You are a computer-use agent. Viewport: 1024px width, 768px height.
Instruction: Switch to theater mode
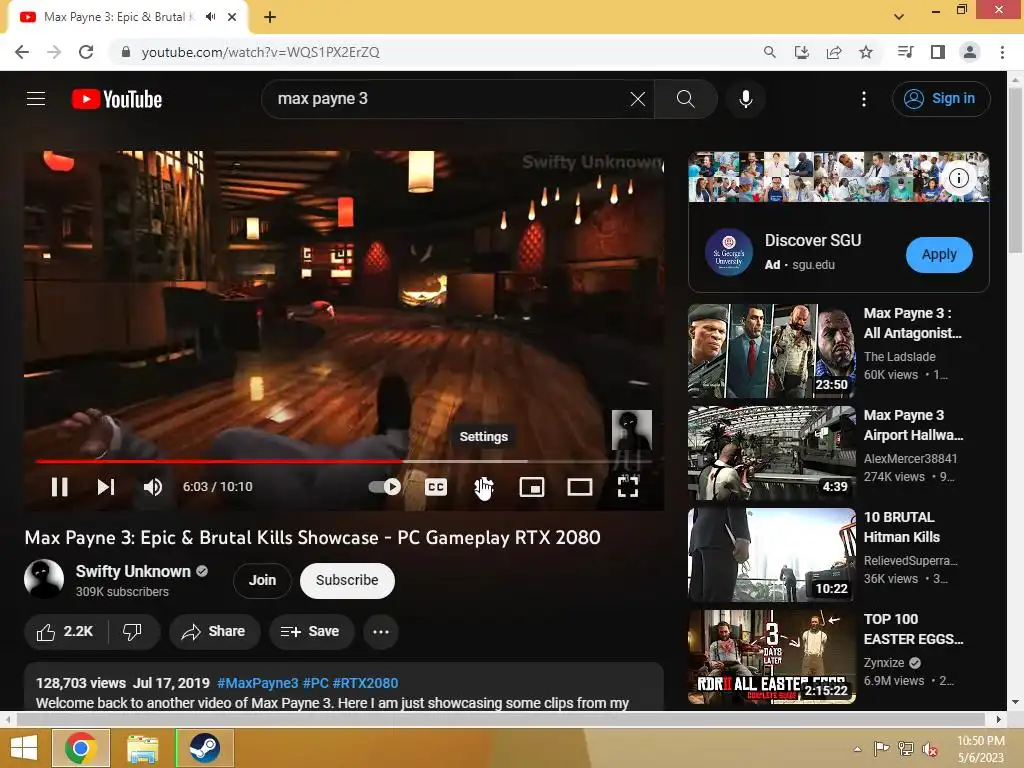[580, 487]
